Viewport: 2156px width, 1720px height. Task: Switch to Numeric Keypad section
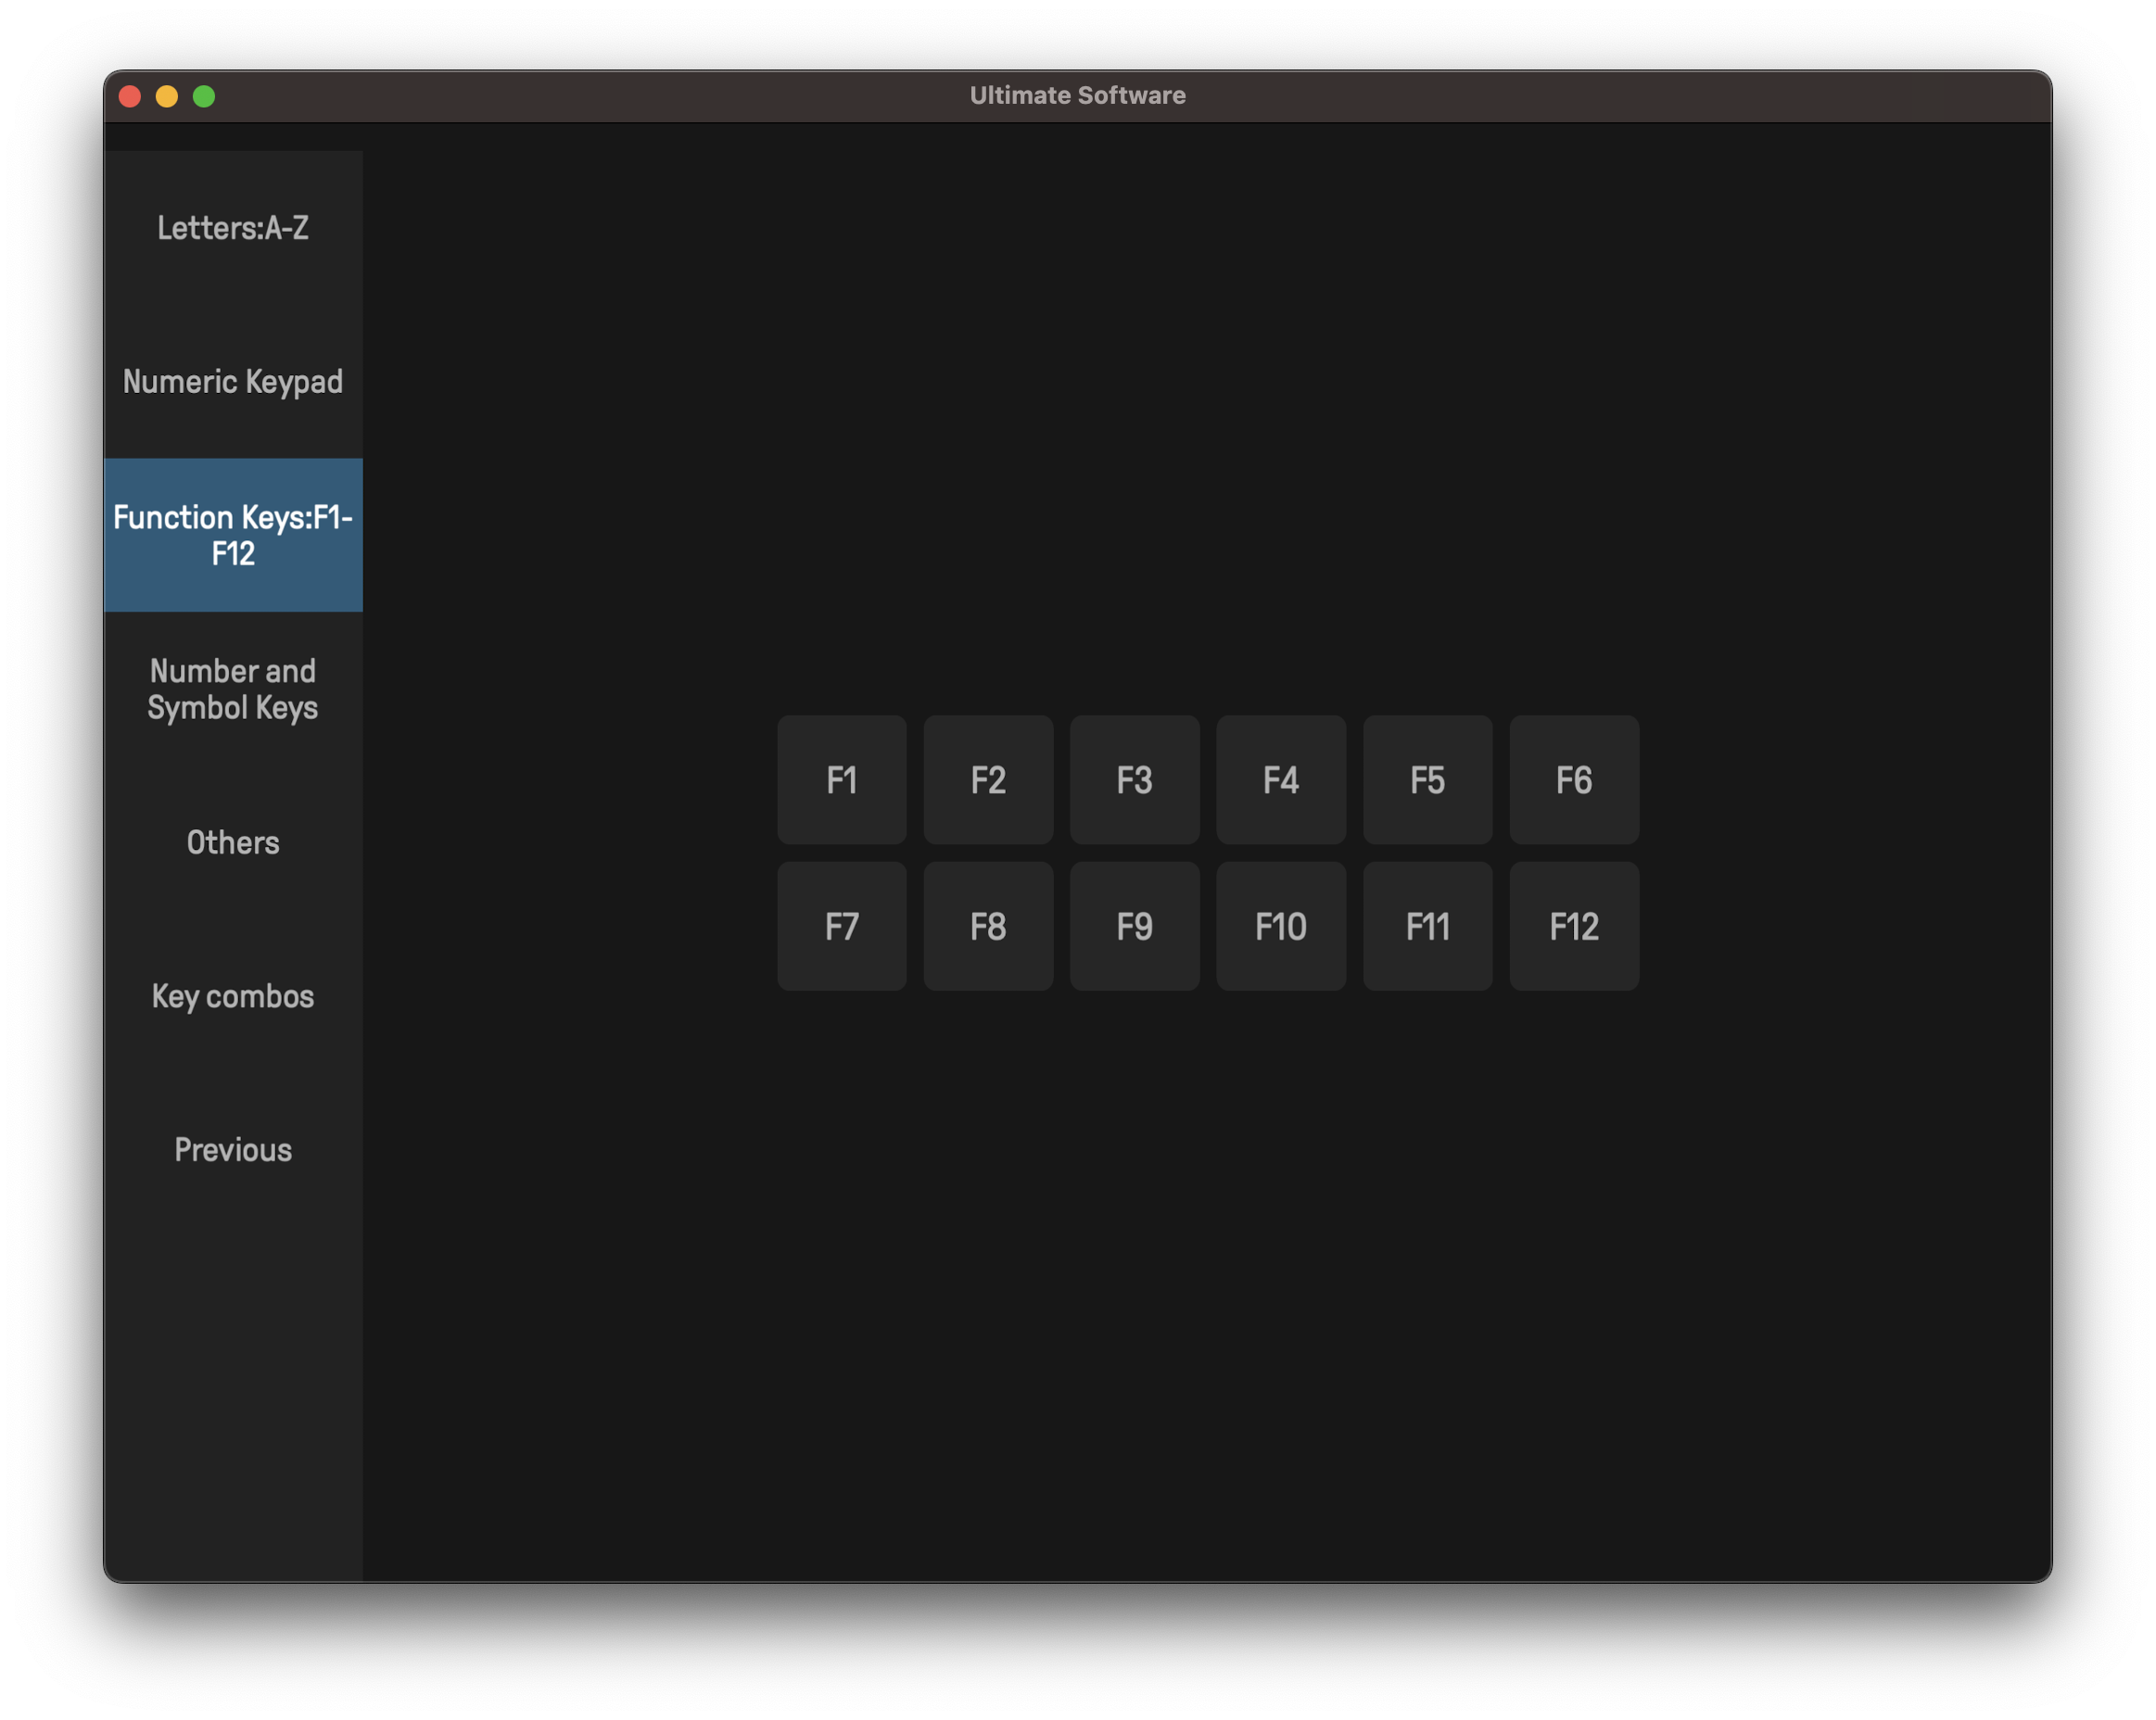233,382
